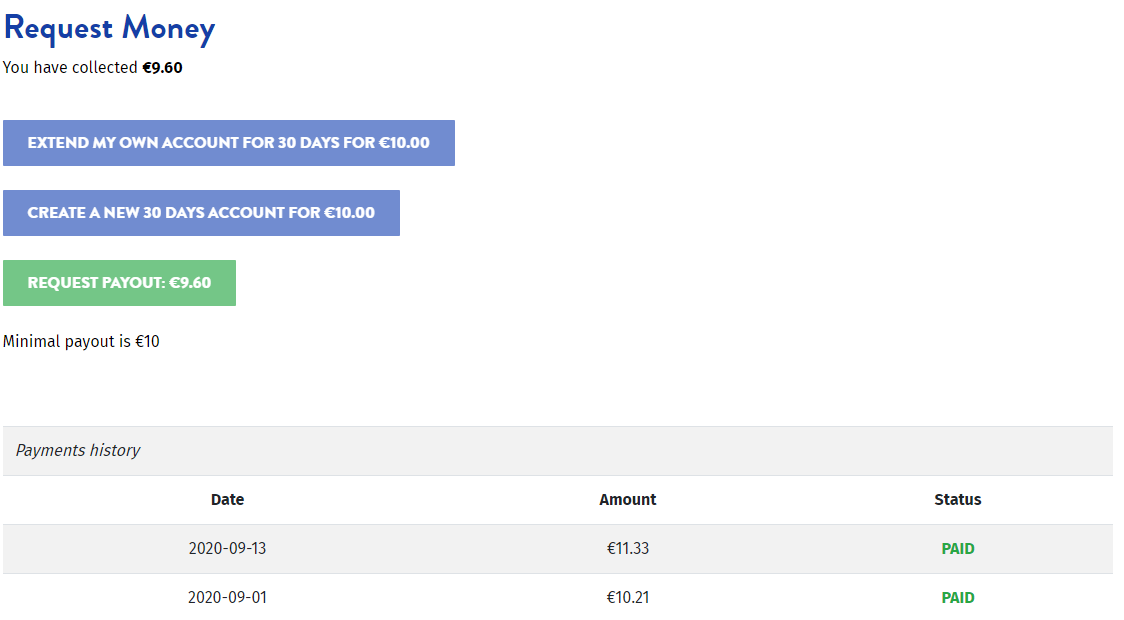Click the €10.21 amount cell
Viewport: 1124px width, 620px height.
click(627, 597)
